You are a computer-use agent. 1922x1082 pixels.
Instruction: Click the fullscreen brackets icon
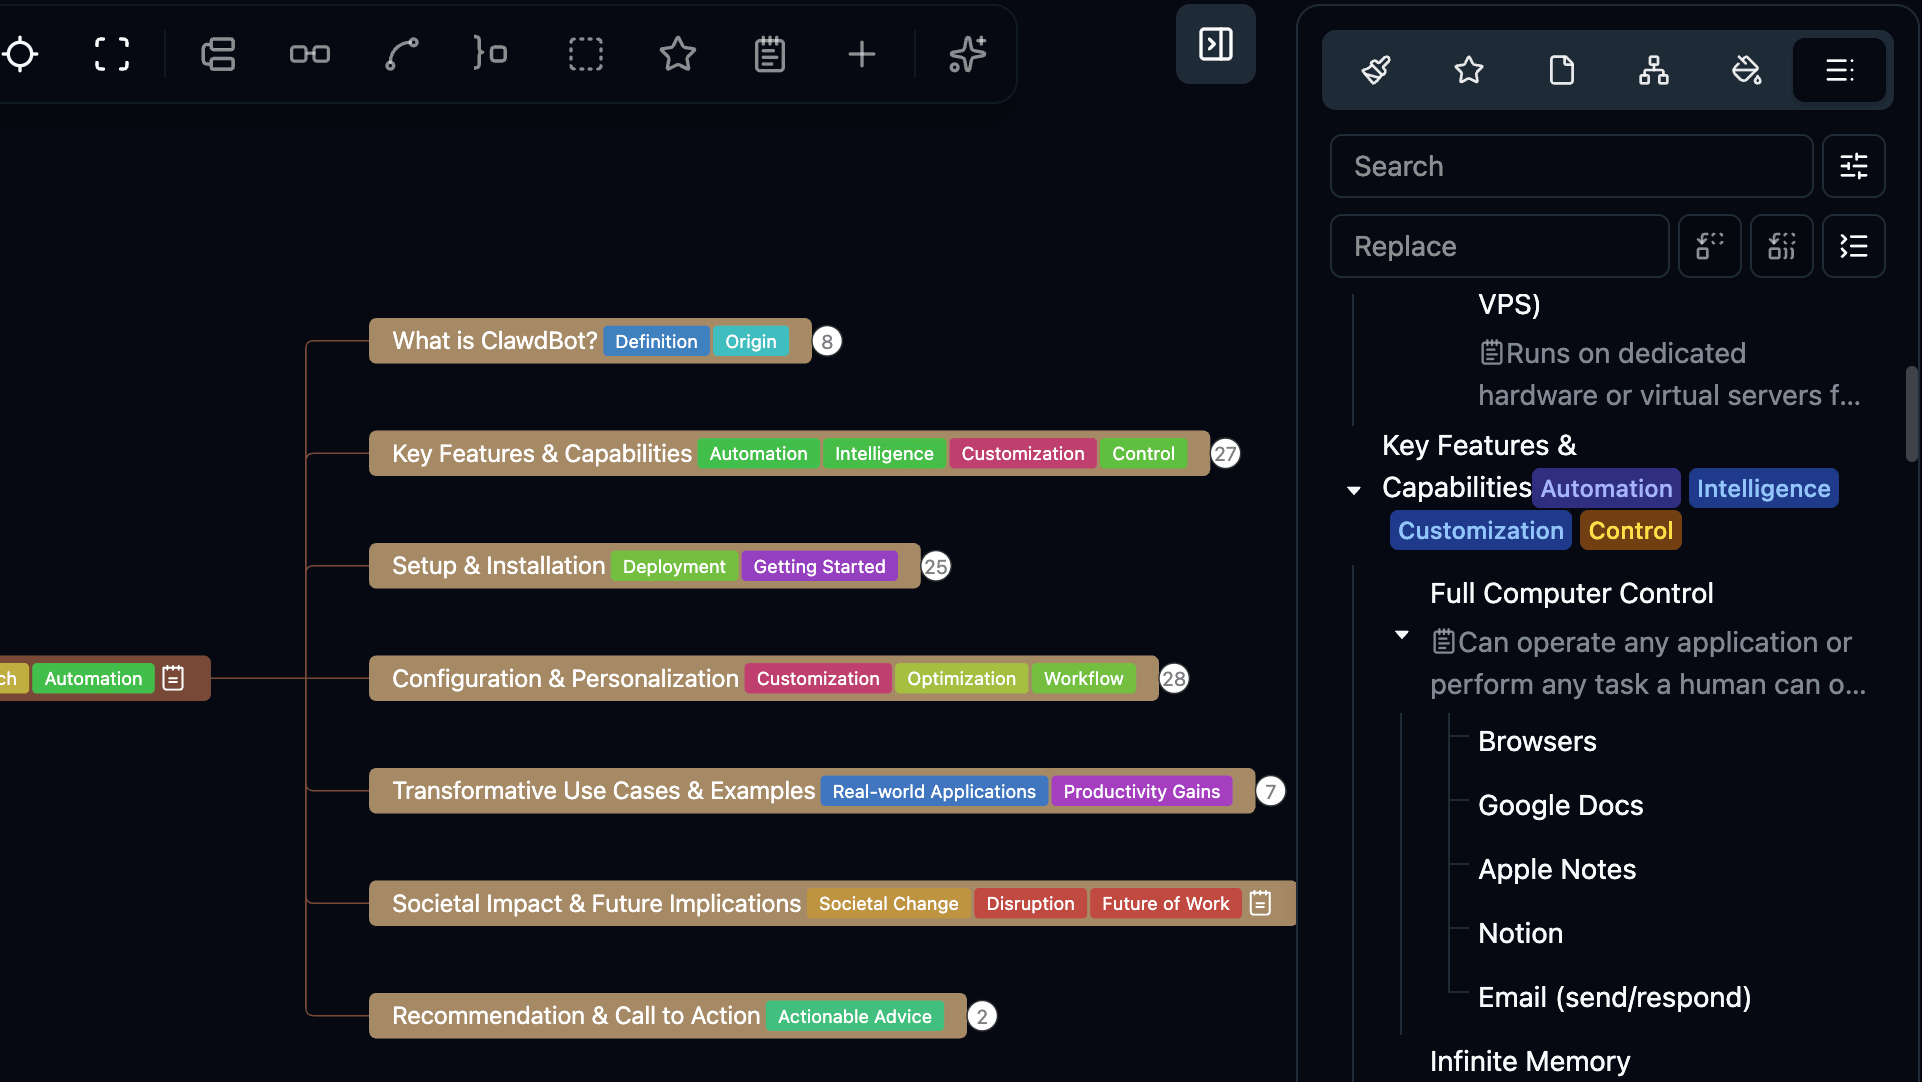coord(112,54)
